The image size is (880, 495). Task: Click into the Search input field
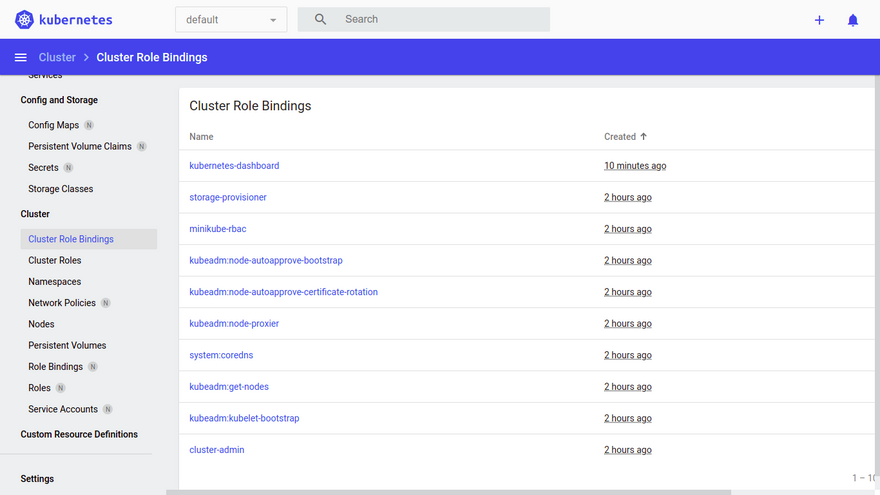click(x=440, y=19)
